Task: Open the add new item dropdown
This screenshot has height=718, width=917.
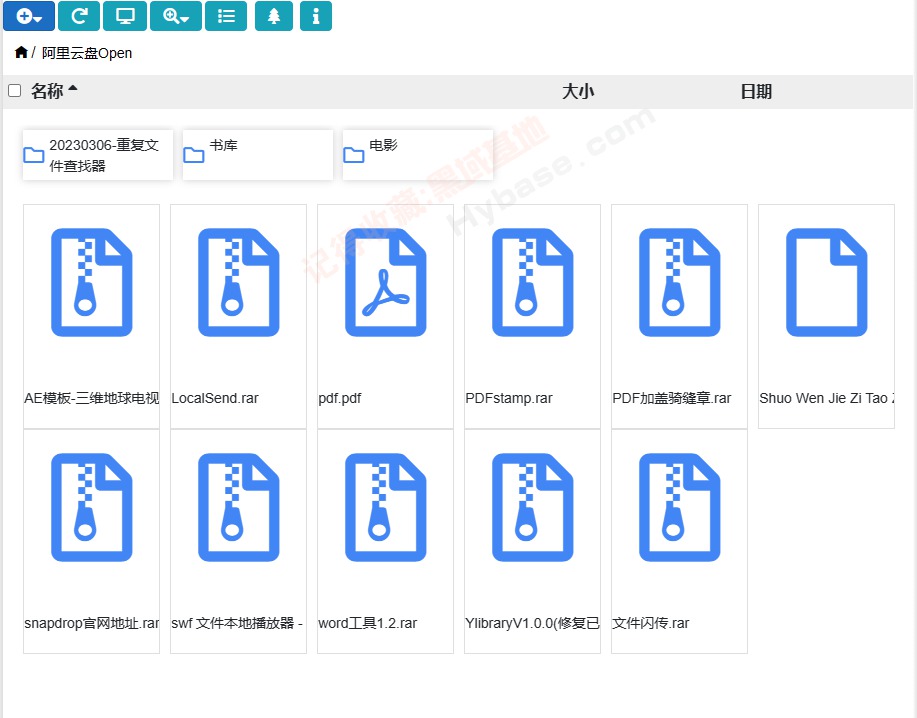Action: 29,16
